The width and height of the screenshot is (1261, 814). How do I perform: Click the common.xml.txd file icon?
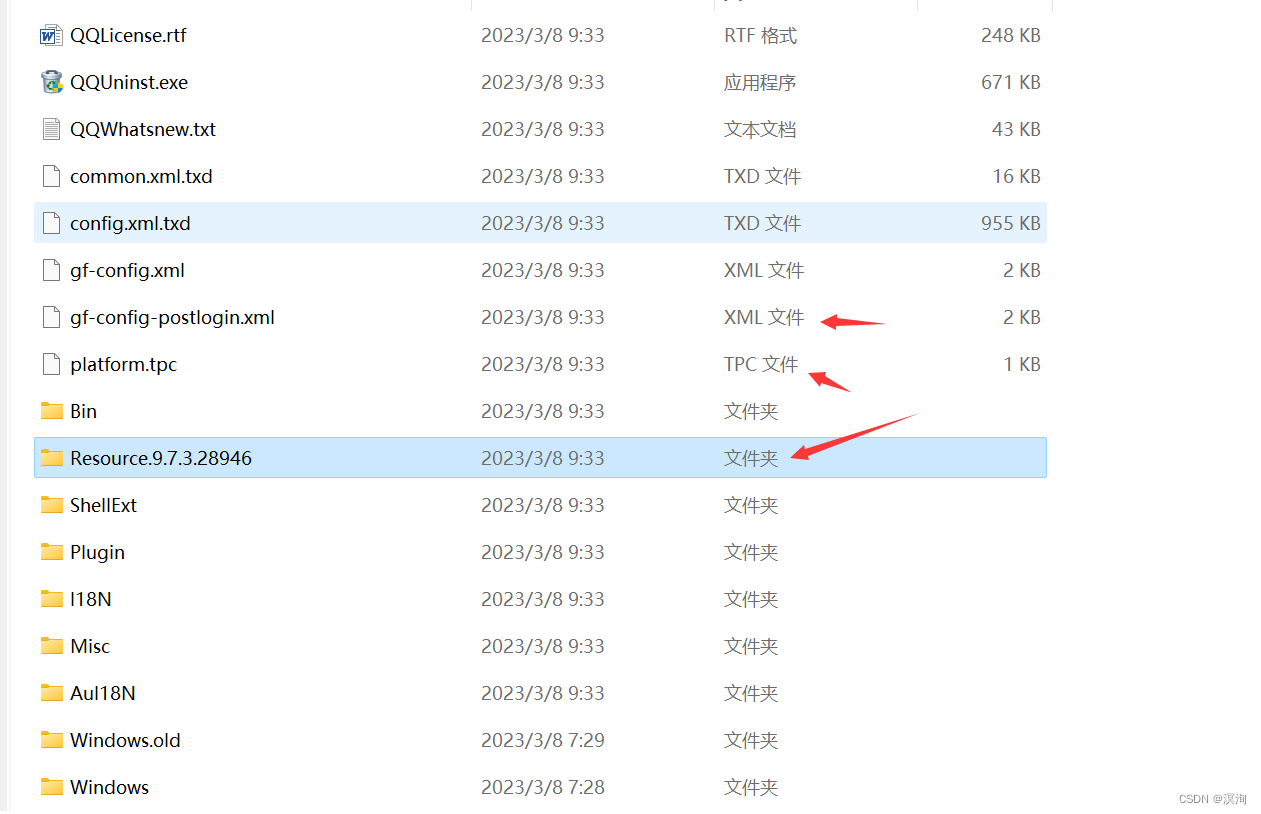51,177
